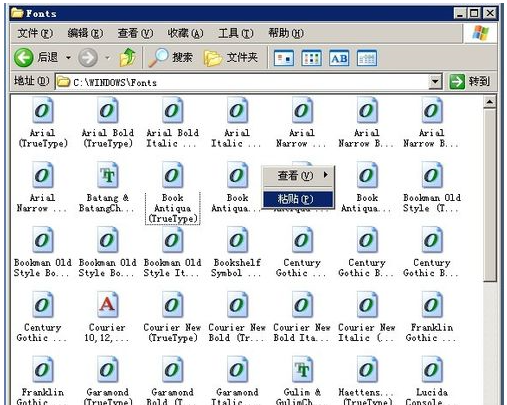
Task: Select Courier New Bold (Tr... font
Action: (x=237, y=317)
